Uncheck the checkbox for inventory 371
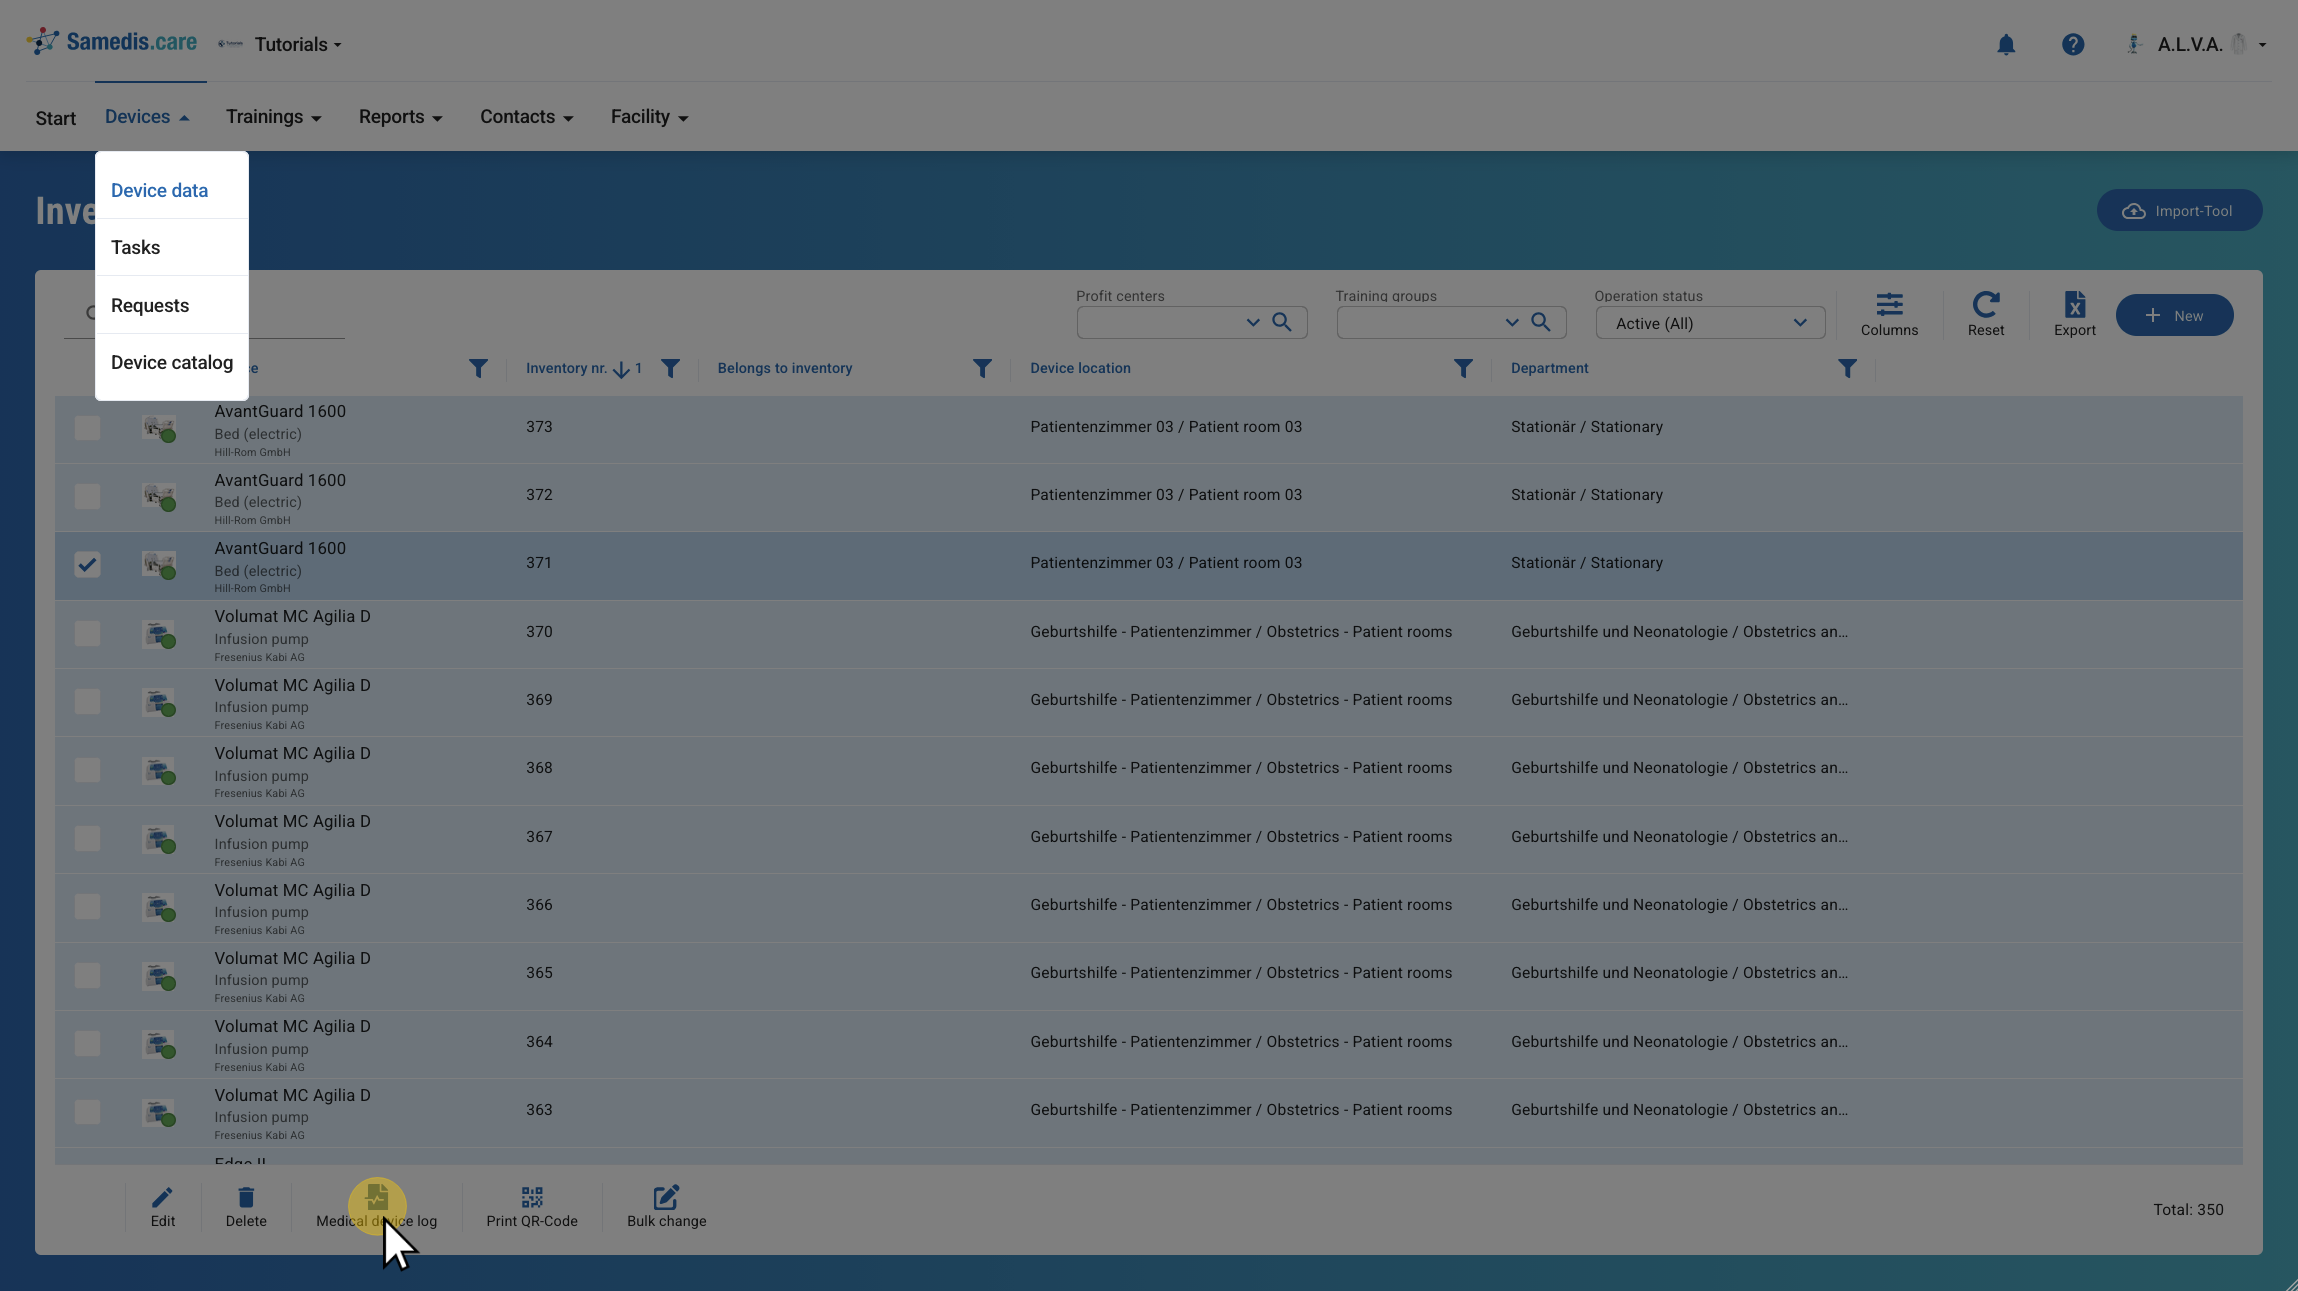Viewport: 2298px width, 1291px height. 87,565
